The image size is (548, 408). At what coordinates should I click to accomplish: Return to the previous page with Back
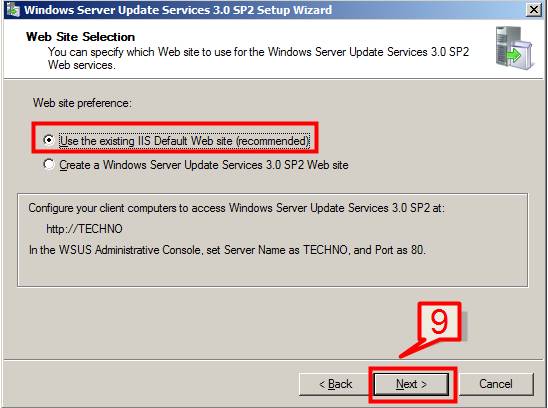335,384
